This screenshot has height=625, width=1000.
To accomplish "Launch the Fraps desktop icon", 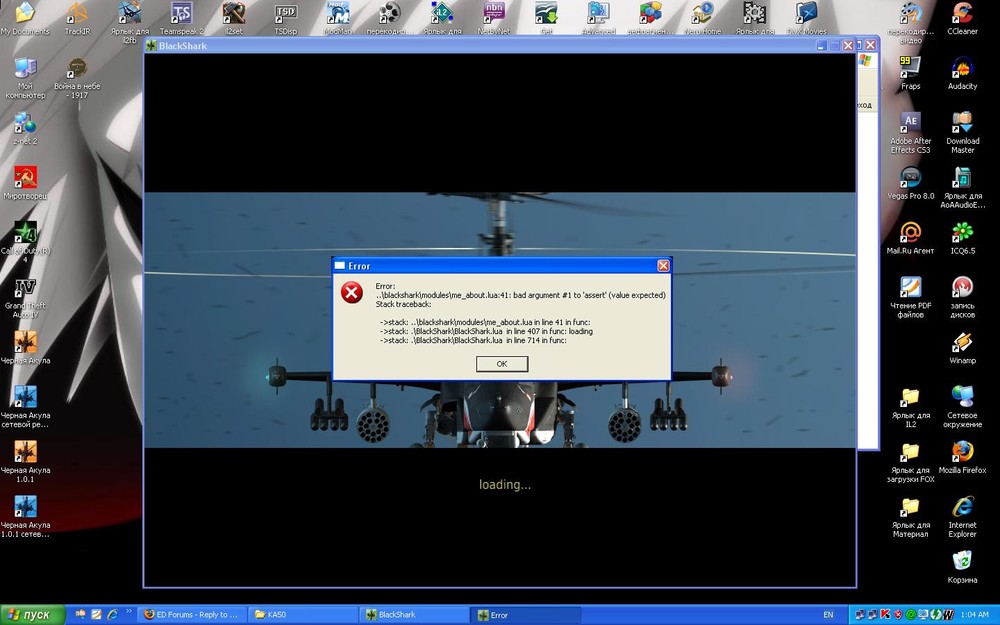I will 911,73.
